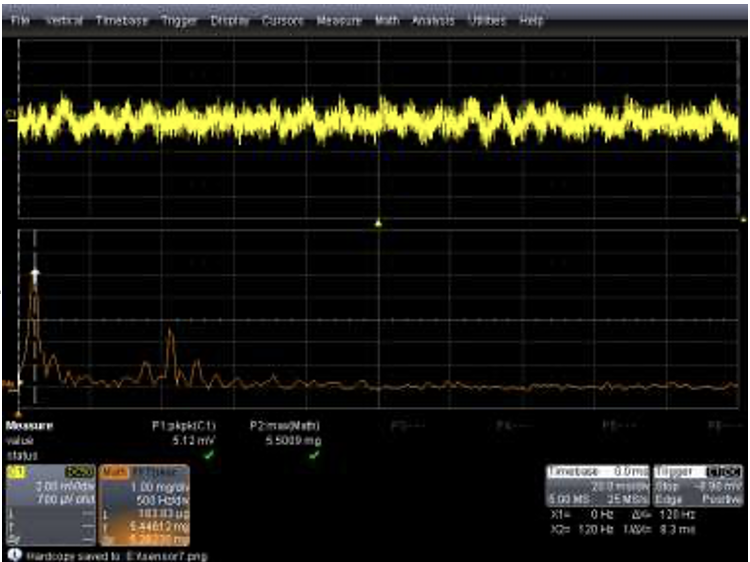
Task: Open the Cursors menu
Action: tap(282, 20)
